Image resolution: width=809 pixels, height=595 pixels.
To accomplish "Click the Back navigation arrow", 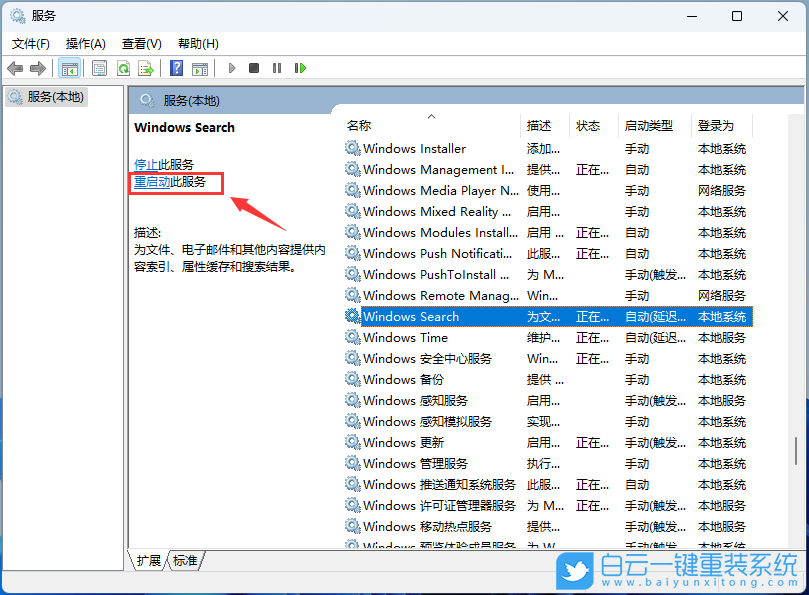I will coord(15,68).
